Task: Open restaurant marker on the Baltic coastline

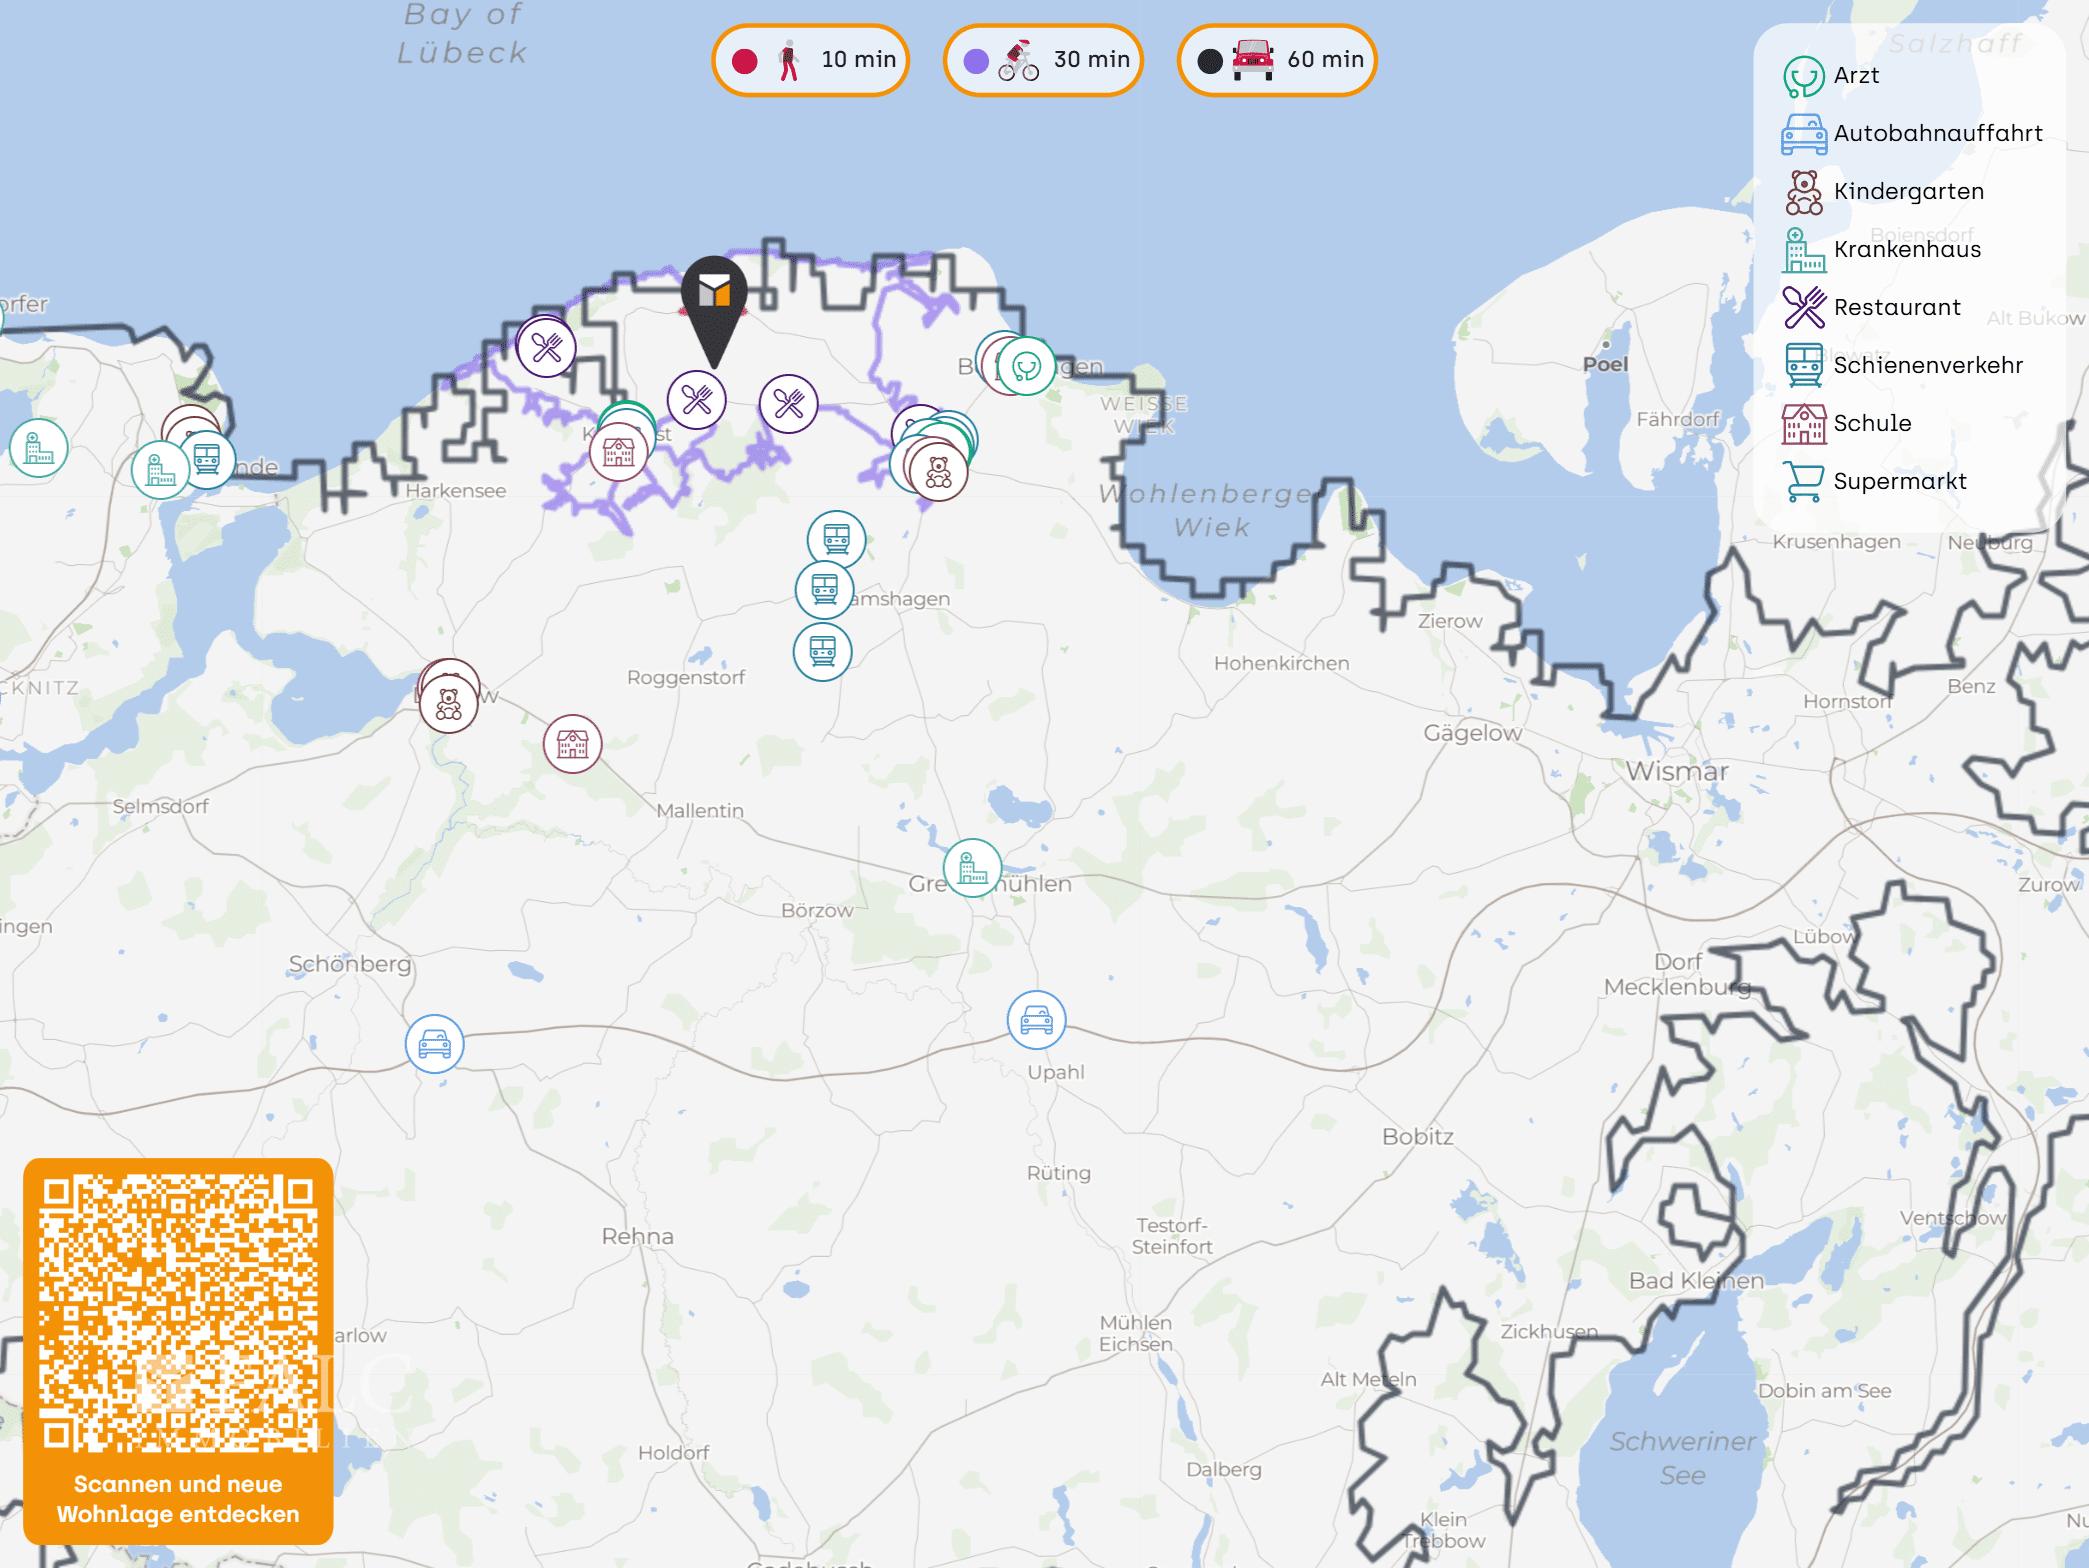Action: click(x=547, y=347)
